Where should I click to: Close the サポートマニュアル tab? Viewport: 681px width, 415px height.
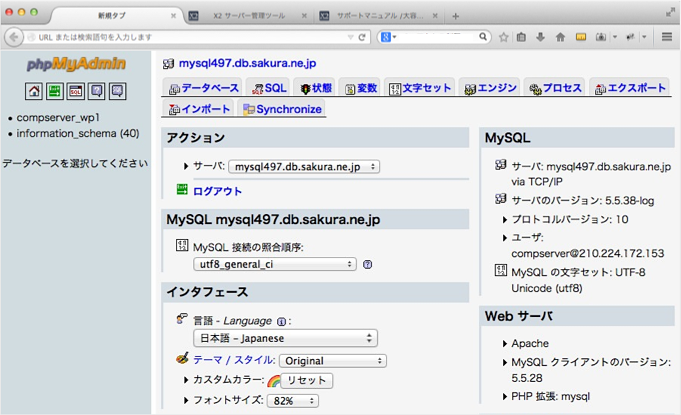point(435,16)
